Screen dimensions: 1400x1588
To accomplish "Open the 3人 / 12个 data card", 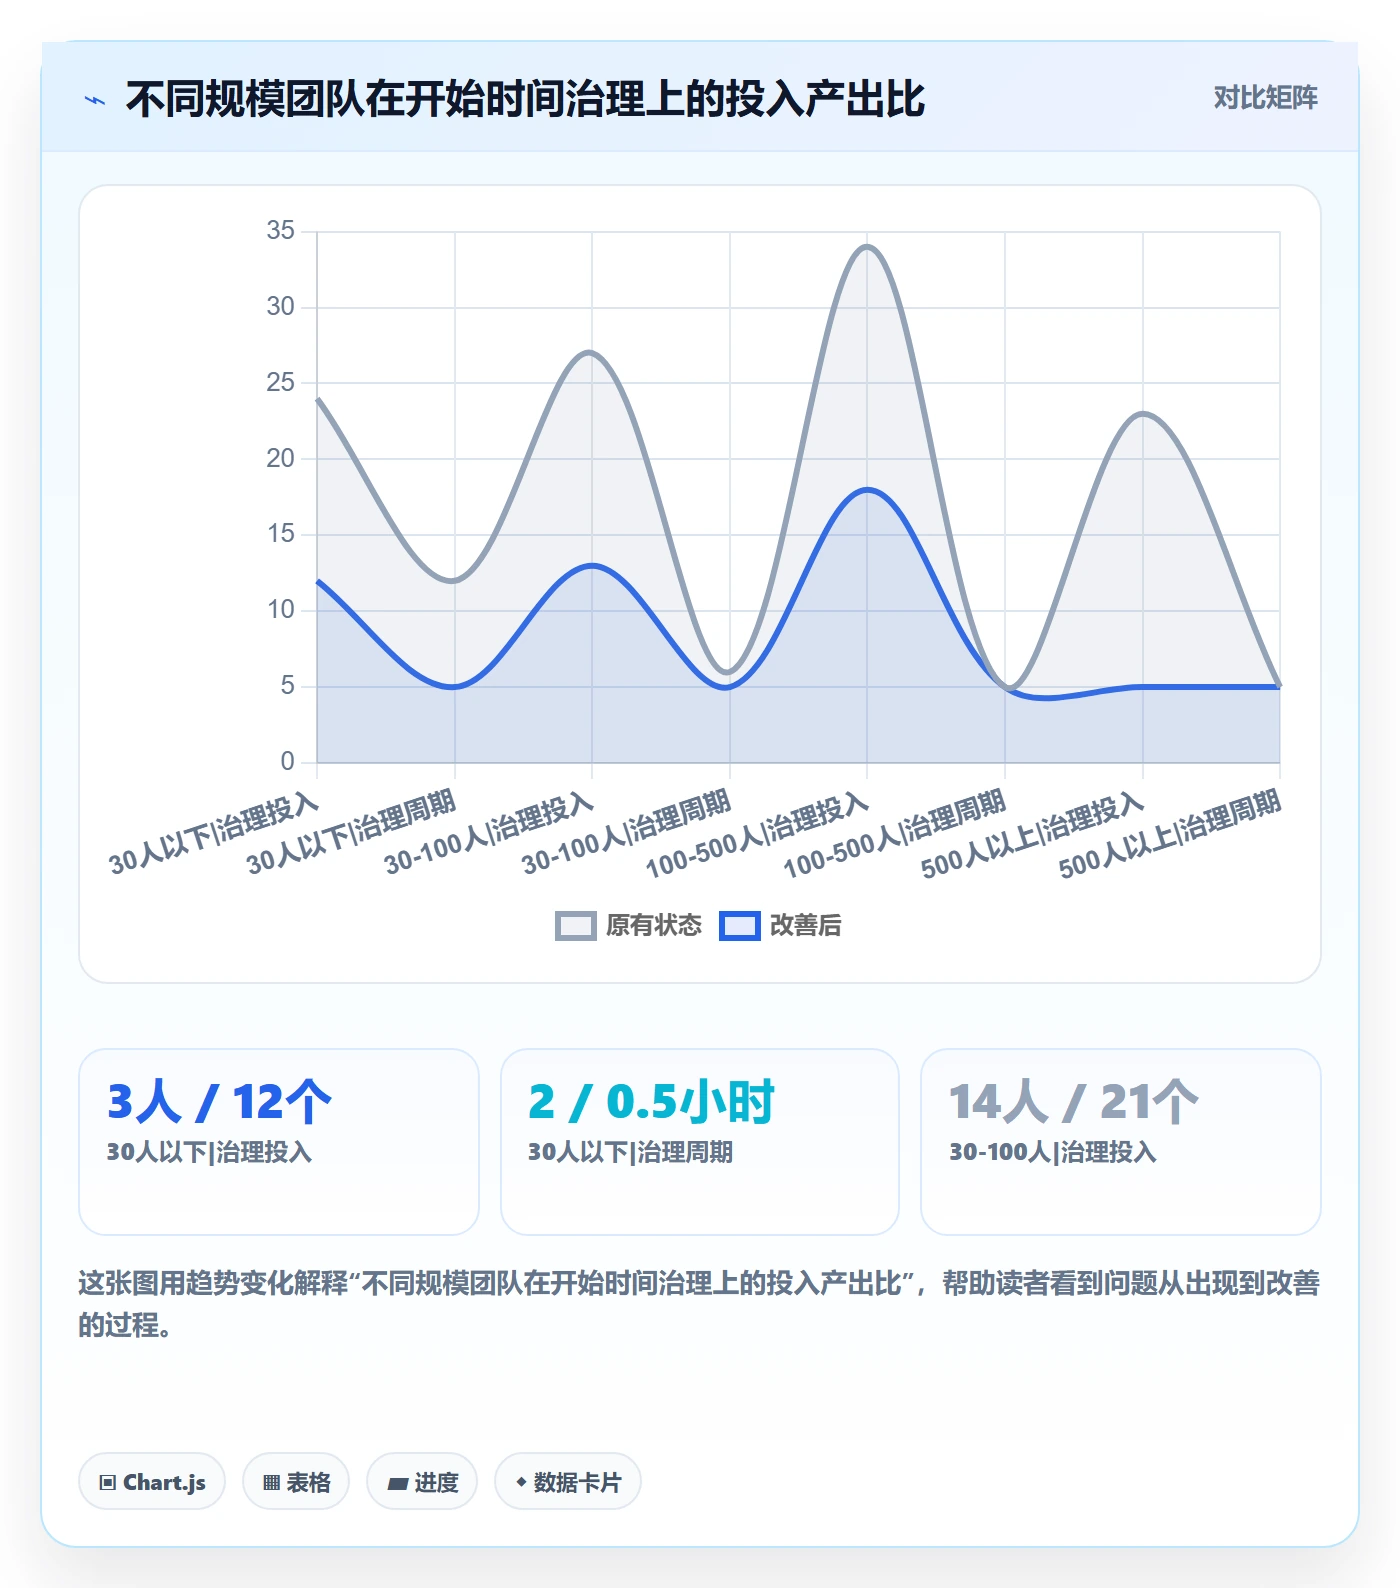I will pyautogui.click(x=279, y=1142).
